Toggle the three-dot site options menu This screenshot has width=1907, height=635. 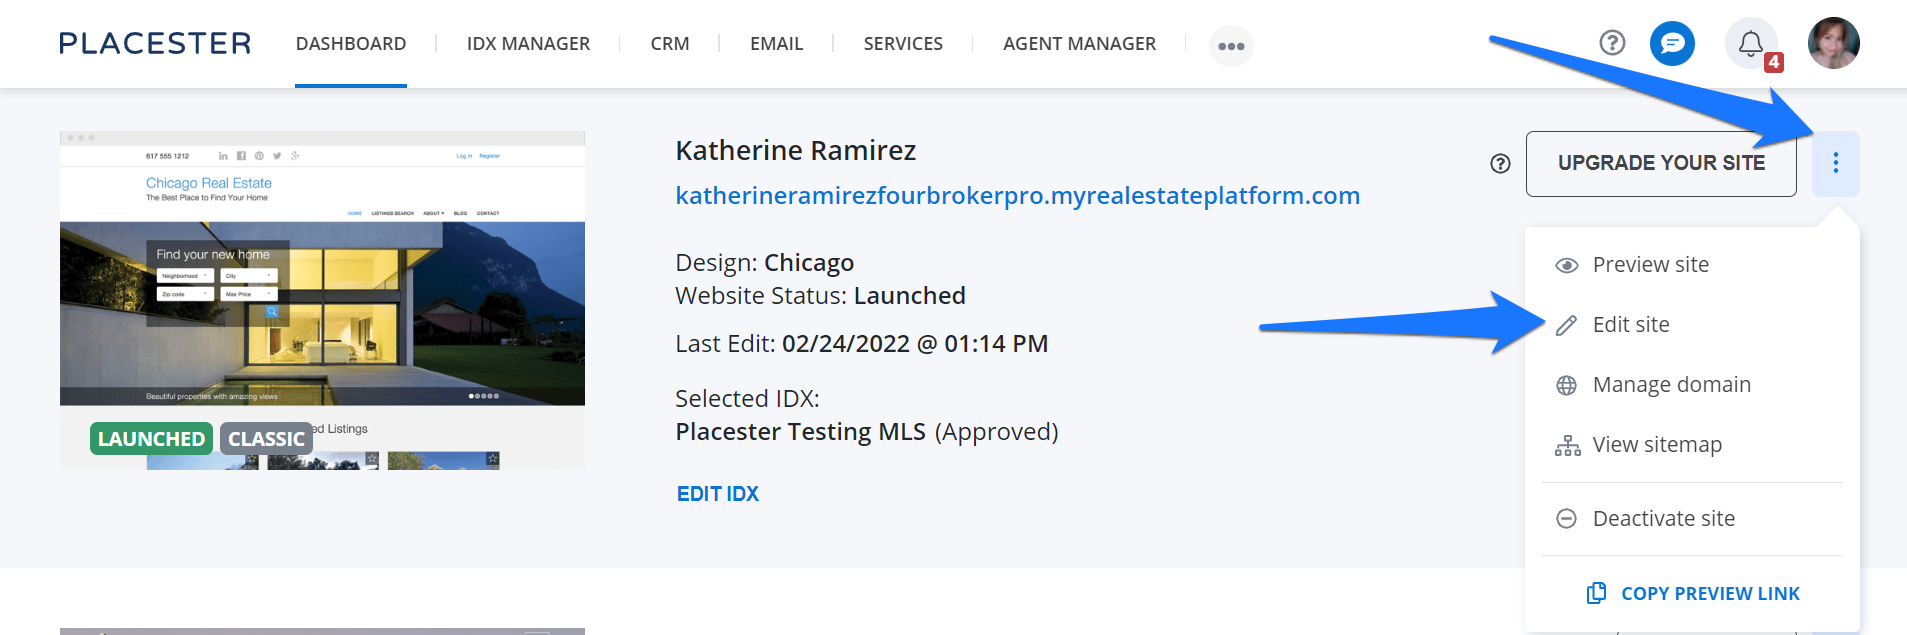(x=1836, y=163)
